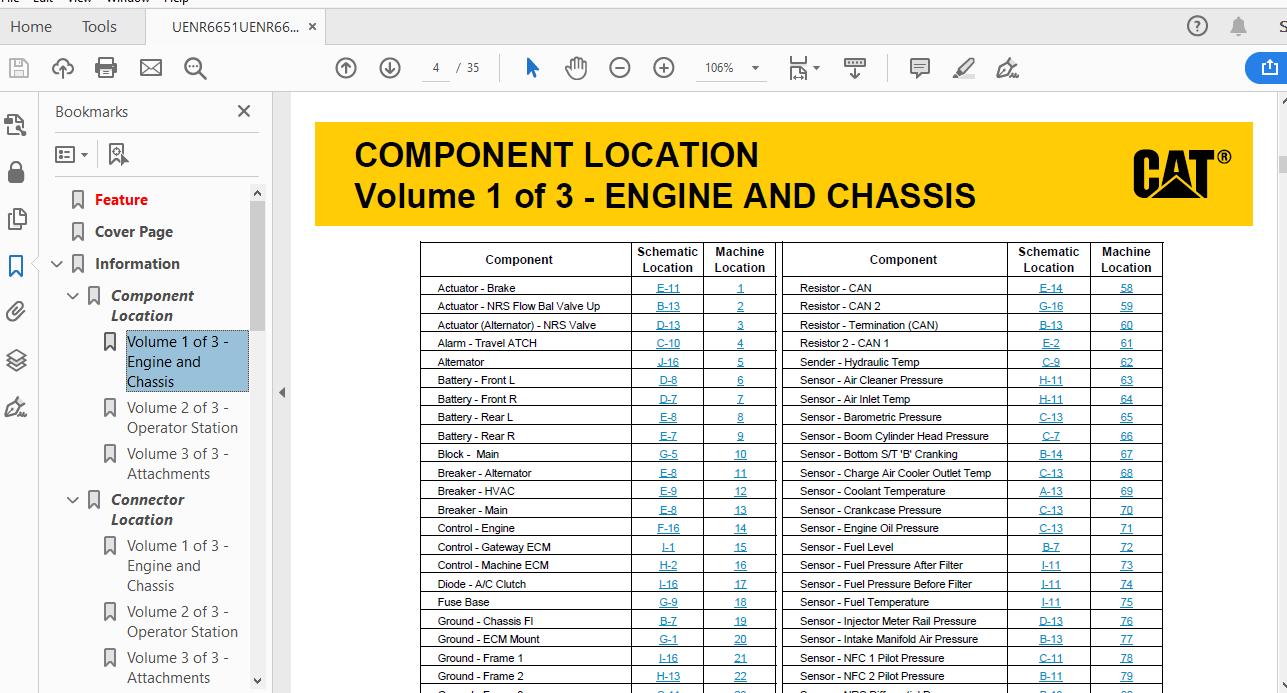1287x693 pixels.
Task: Open the Find text magnifier tool
Action: point(195,68)
